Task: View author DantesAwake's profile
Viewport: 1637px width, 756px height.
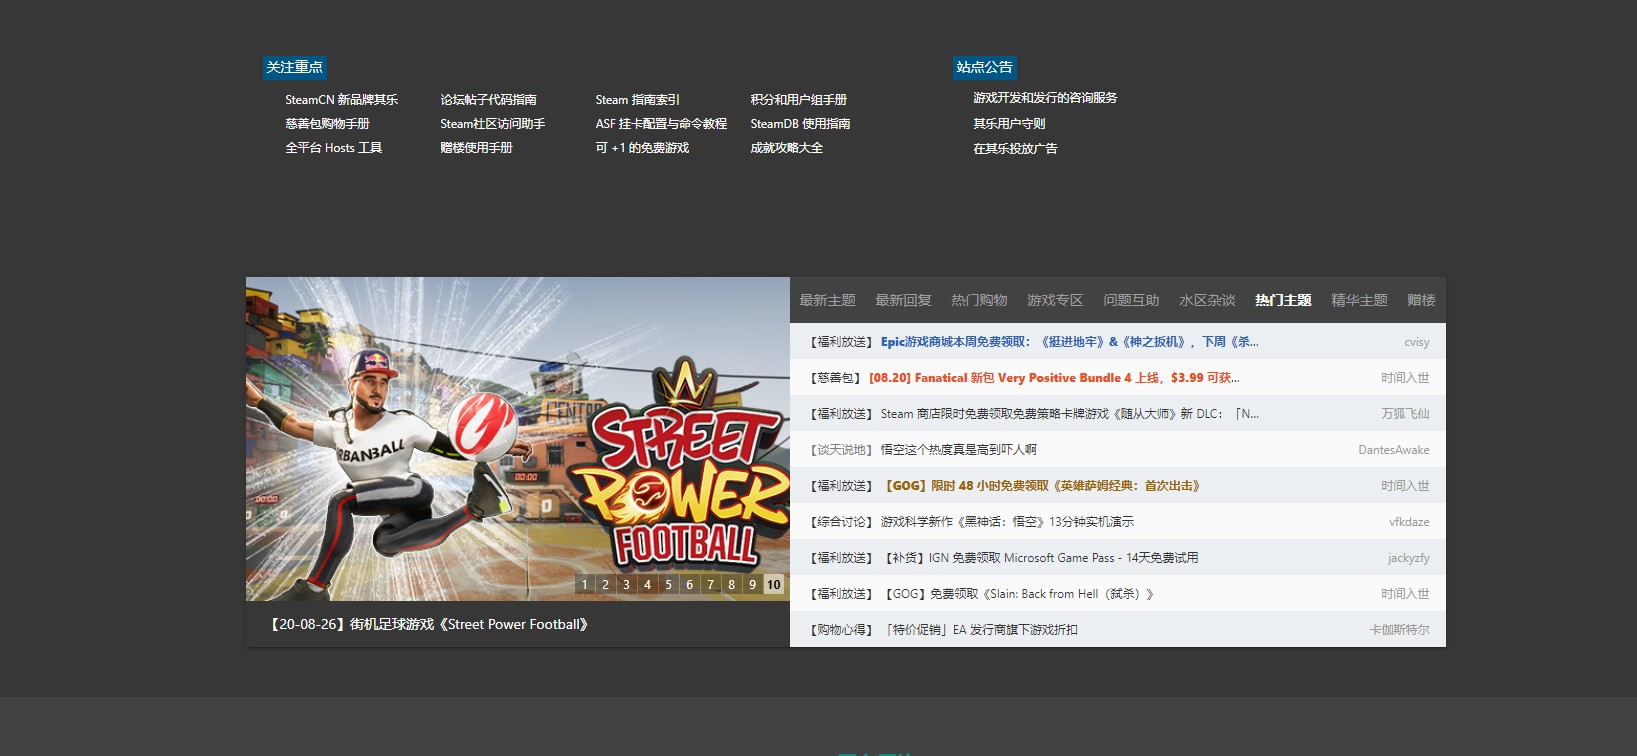Action: pyautogui.click(x=1393, y=450)
